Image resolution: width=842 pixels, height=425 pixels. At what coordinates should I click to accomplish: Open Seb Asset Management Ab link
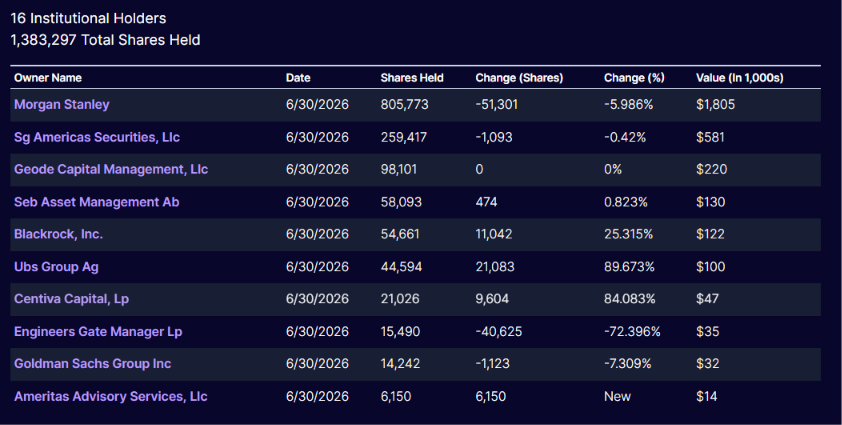tap(97, 202)
